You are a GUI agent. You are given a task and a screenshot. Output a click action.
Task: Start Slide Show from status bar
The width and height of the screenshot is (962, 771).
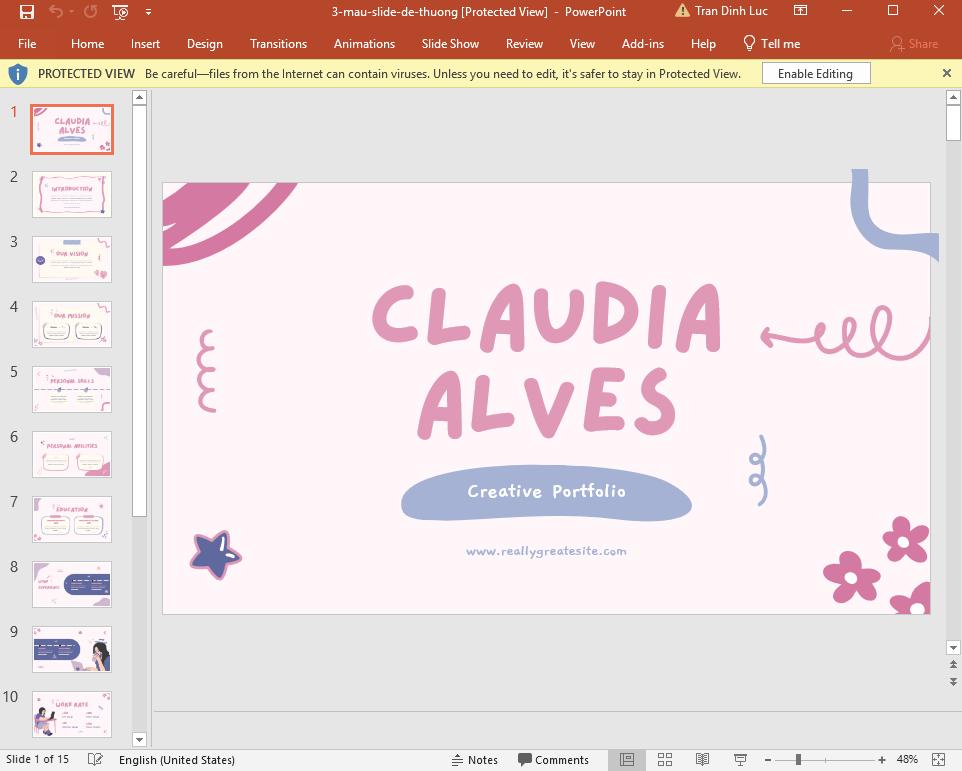point(740,760)
